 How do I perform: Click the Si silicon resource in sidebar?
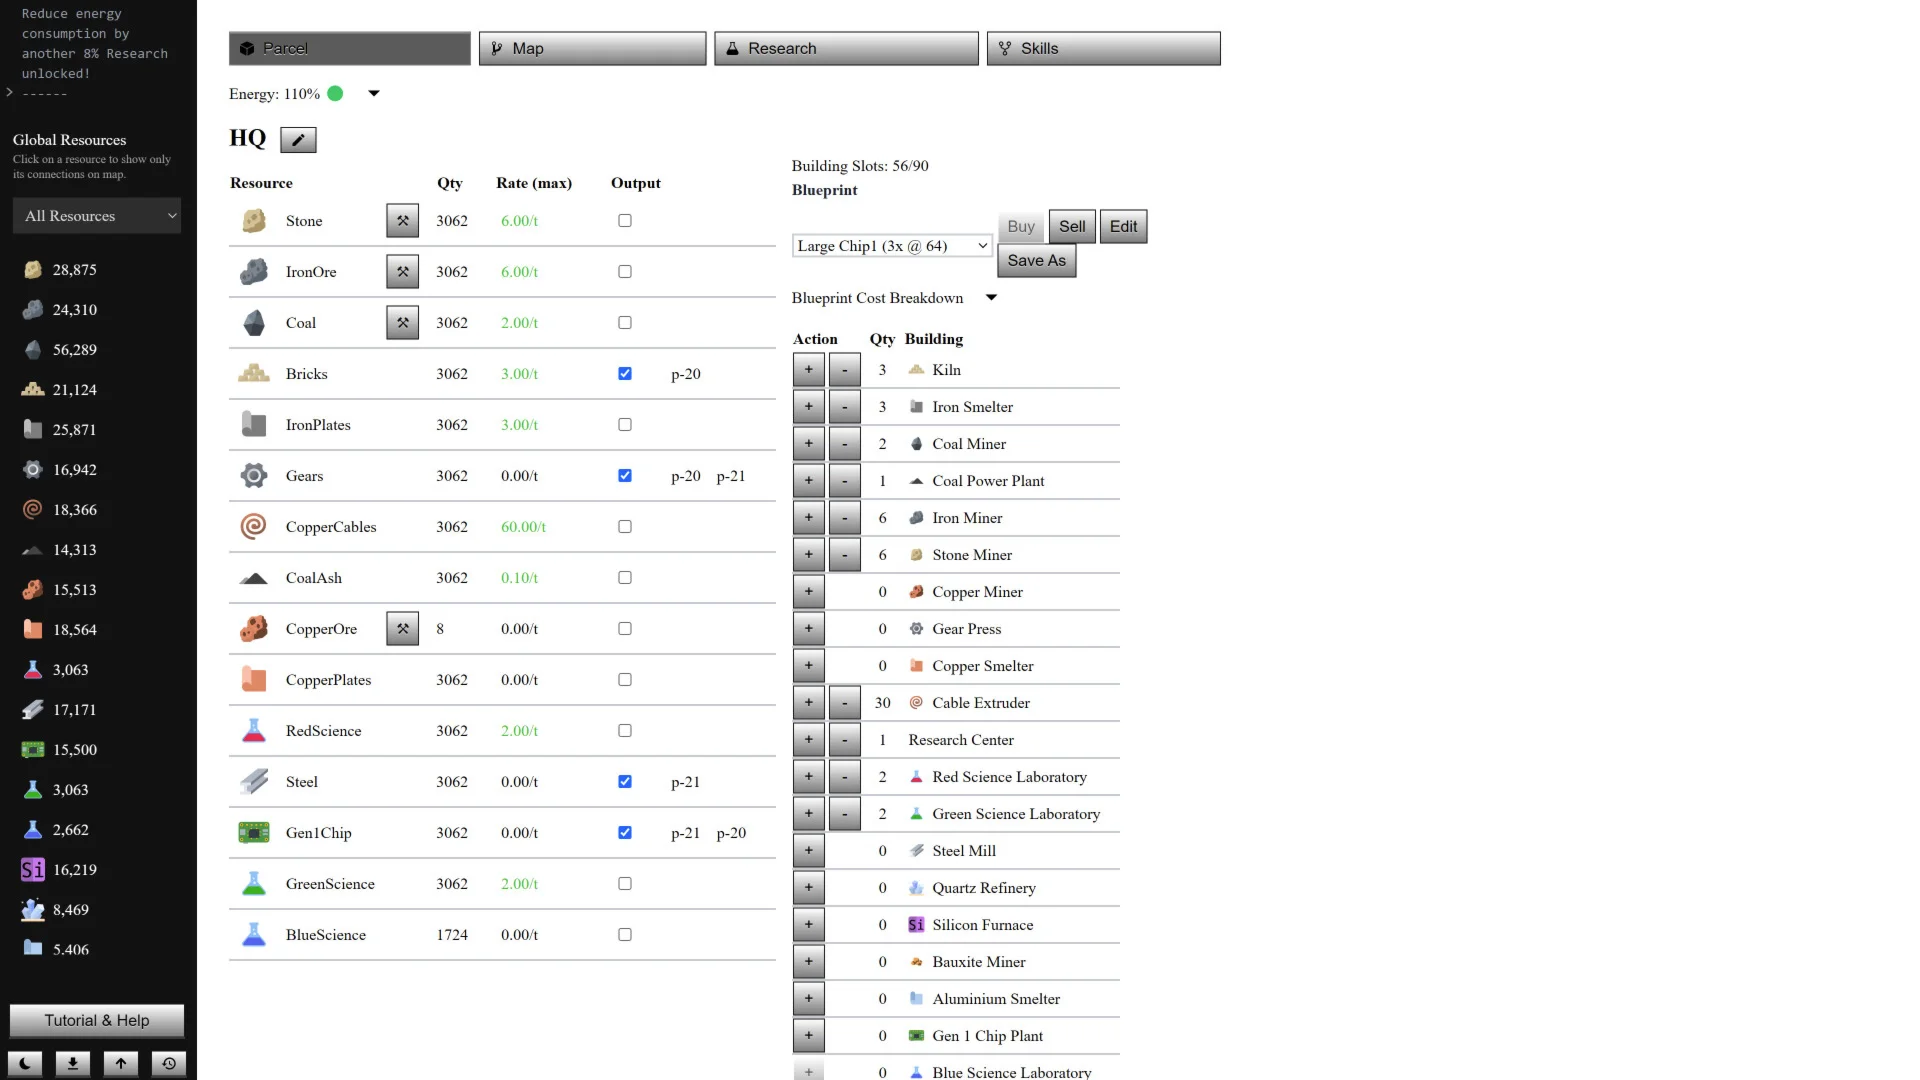(33, 870)
